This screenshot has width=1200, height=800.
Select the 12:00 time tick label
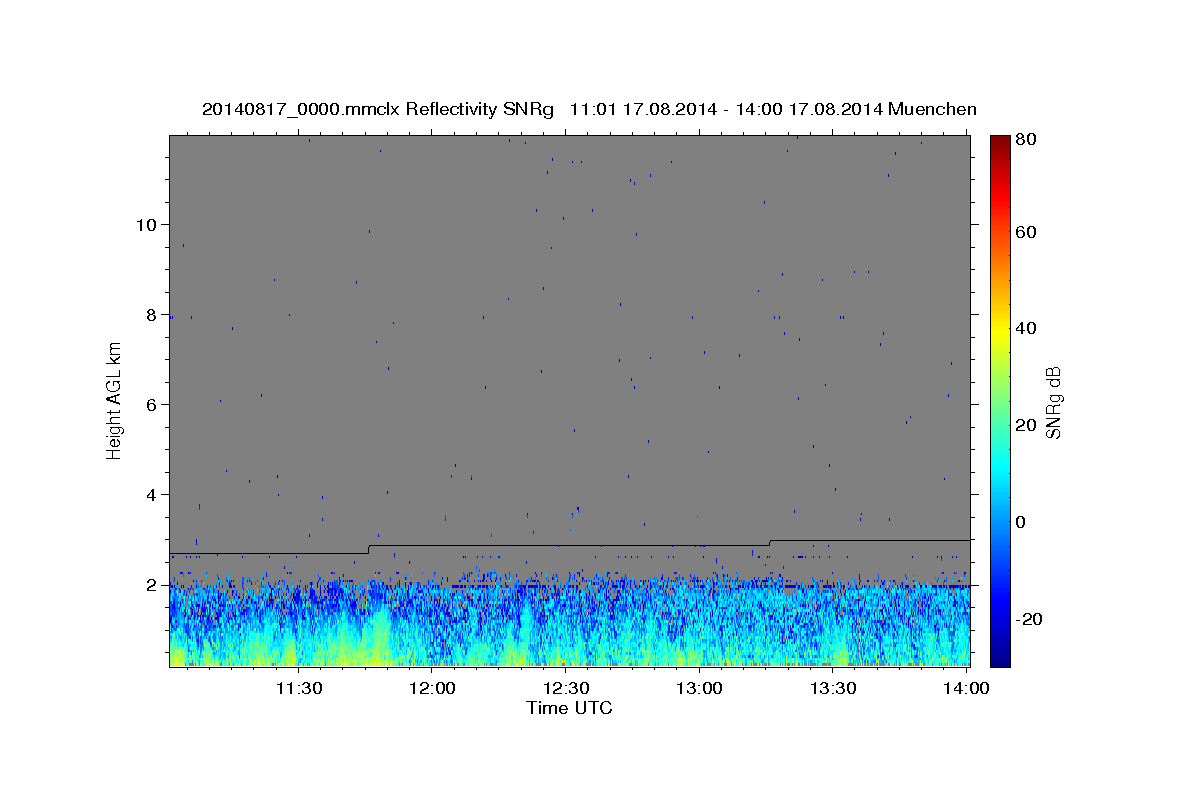coord(433,688)
